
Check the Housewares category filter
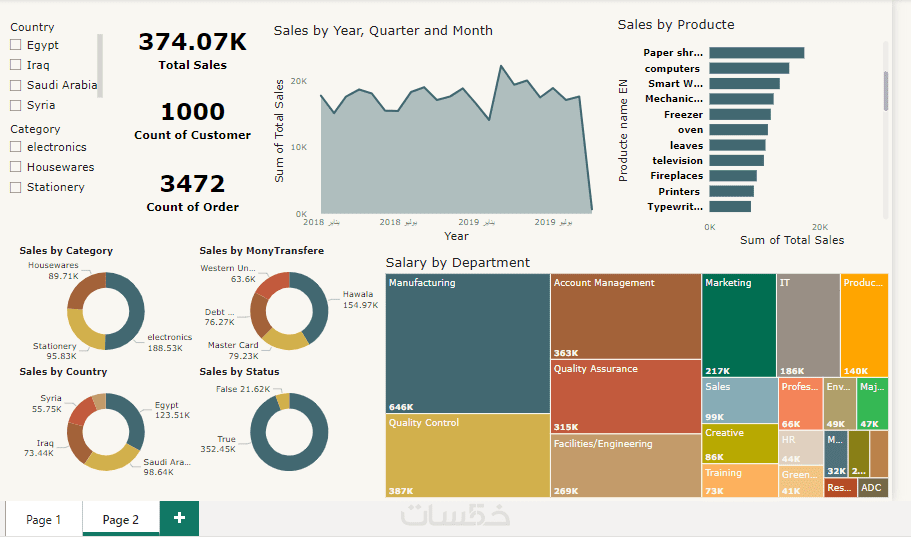(x=16, y=167)
